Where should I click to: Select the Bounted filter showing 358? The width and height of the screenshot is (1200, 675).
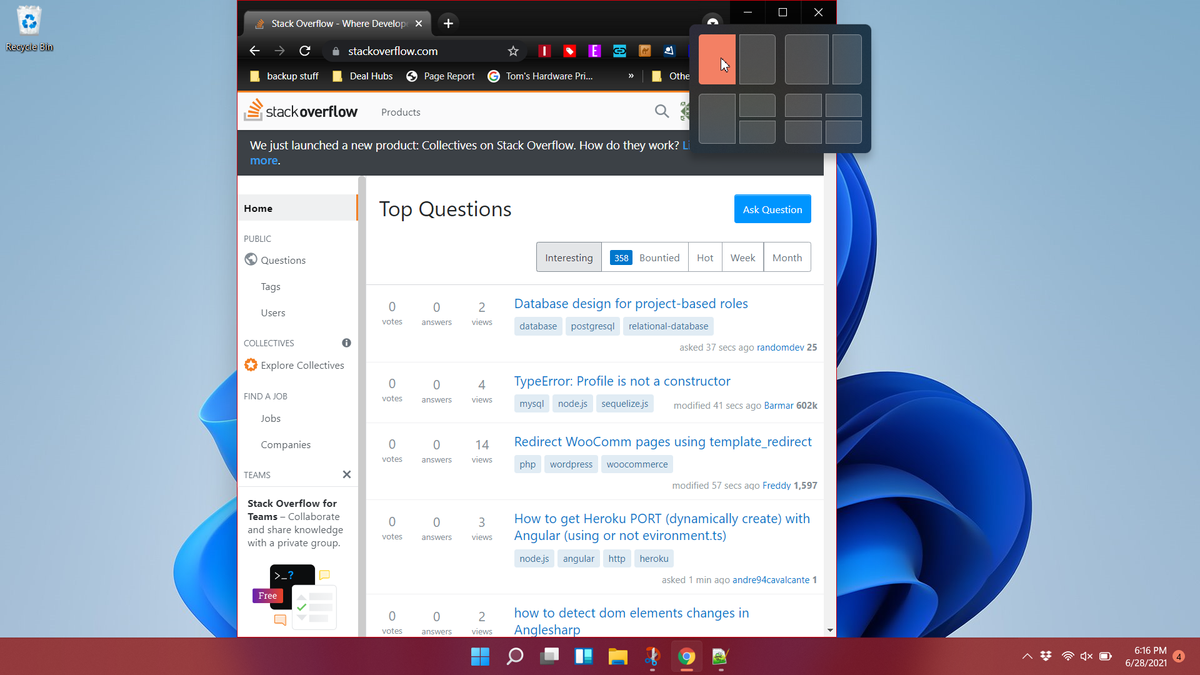click(645, 257)
